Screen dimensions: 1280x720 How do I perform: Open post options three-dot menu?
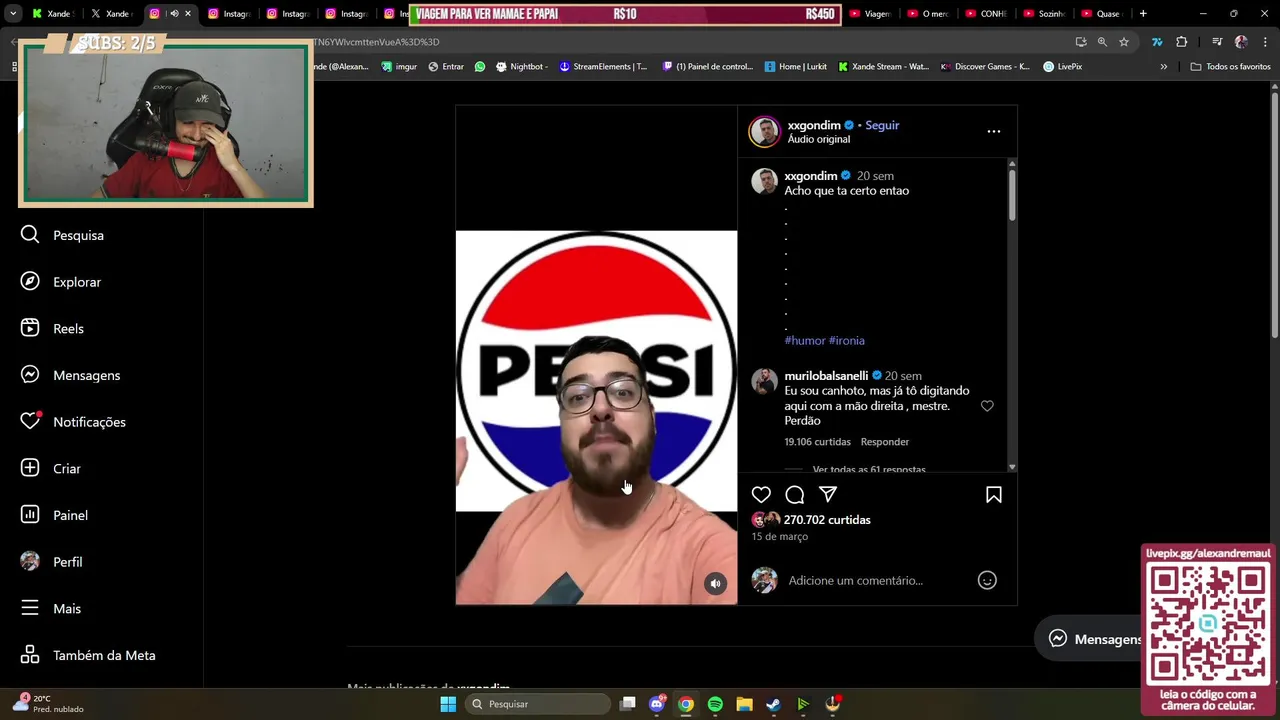[993, 131]
